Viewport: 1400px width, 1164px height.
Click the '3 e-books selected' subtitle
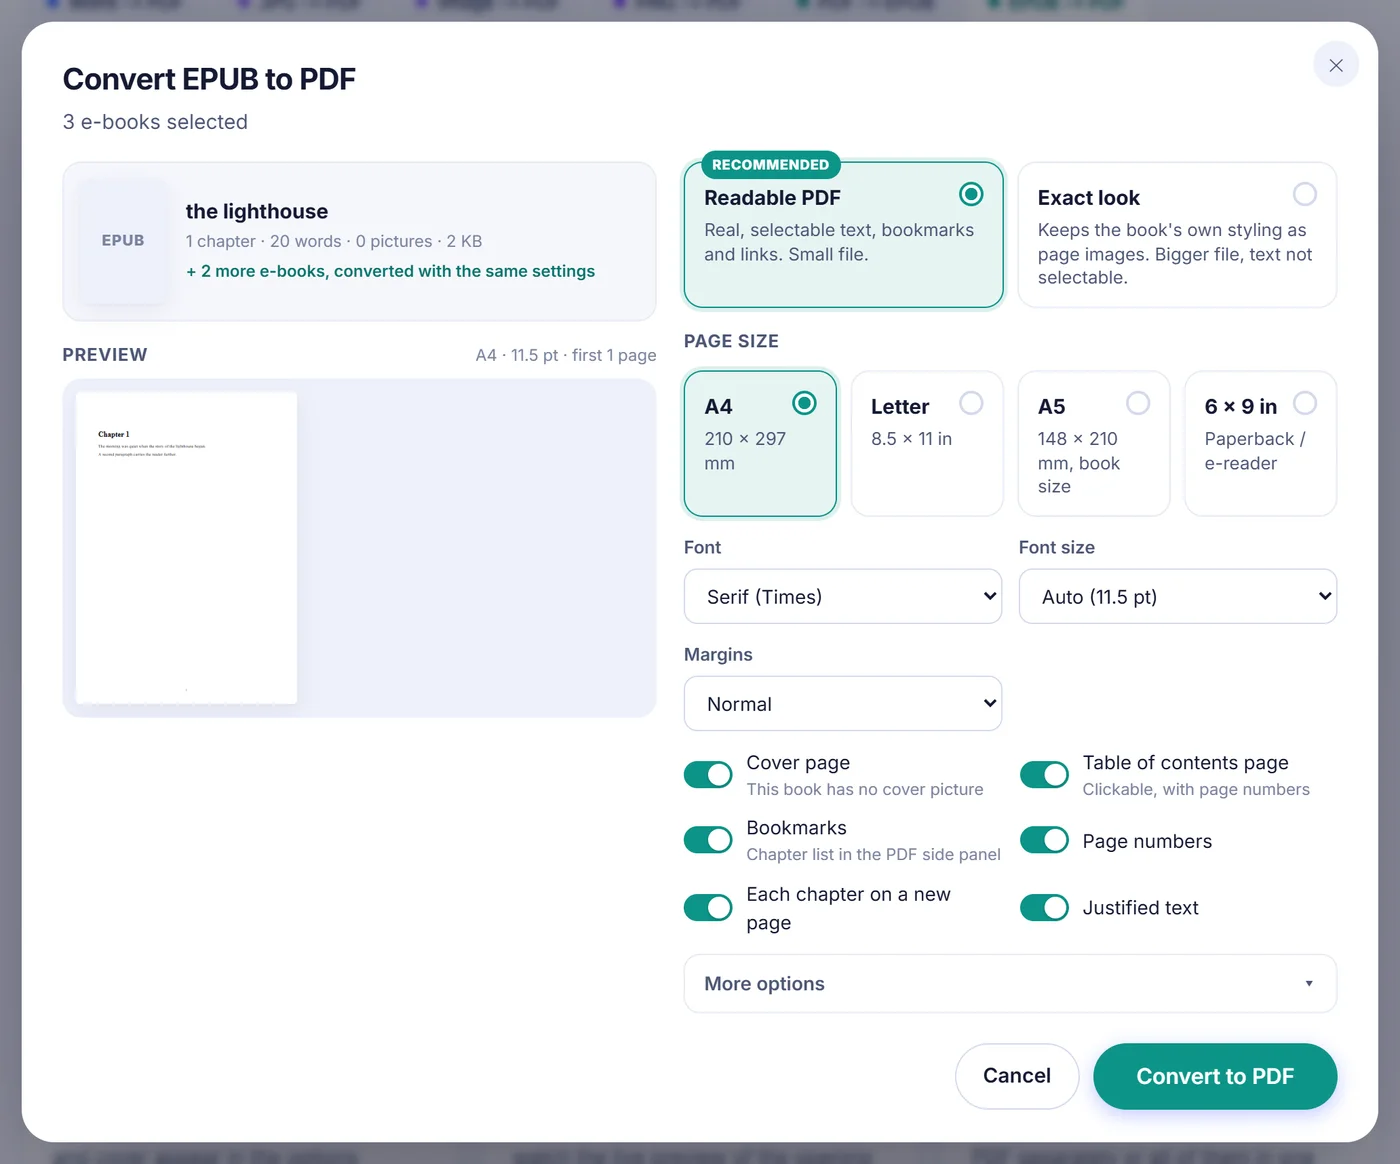[155, 122]
